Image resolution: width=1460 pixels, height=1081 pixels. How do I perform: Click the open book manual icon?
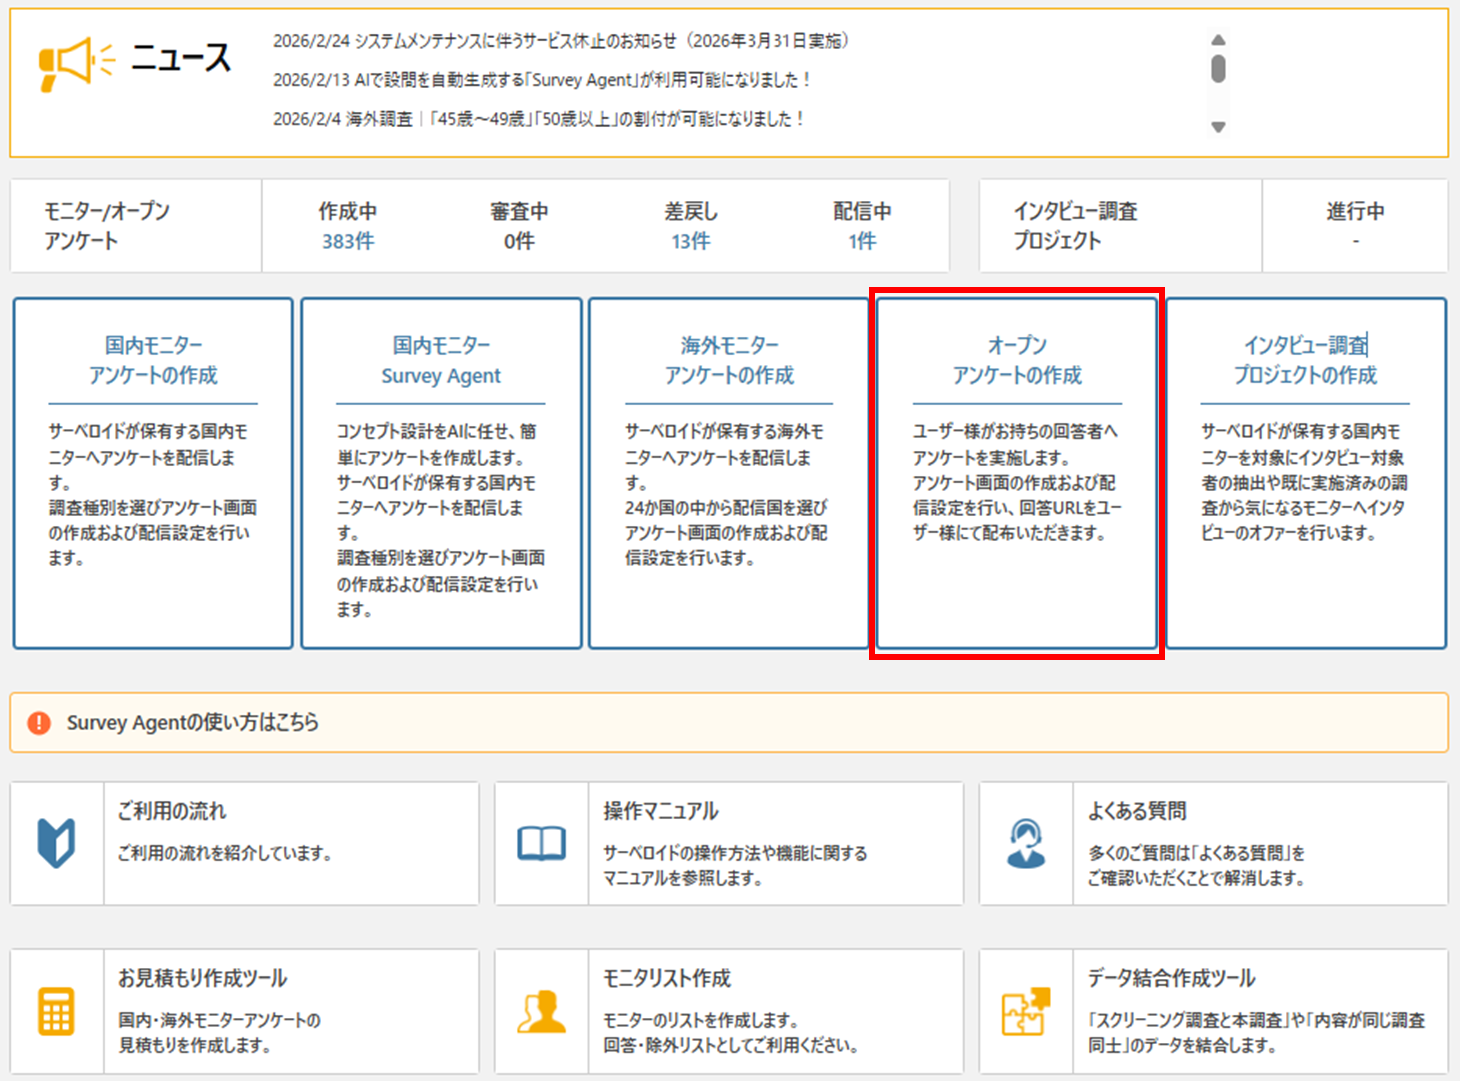pyautogui.click(x=541, y=844)
